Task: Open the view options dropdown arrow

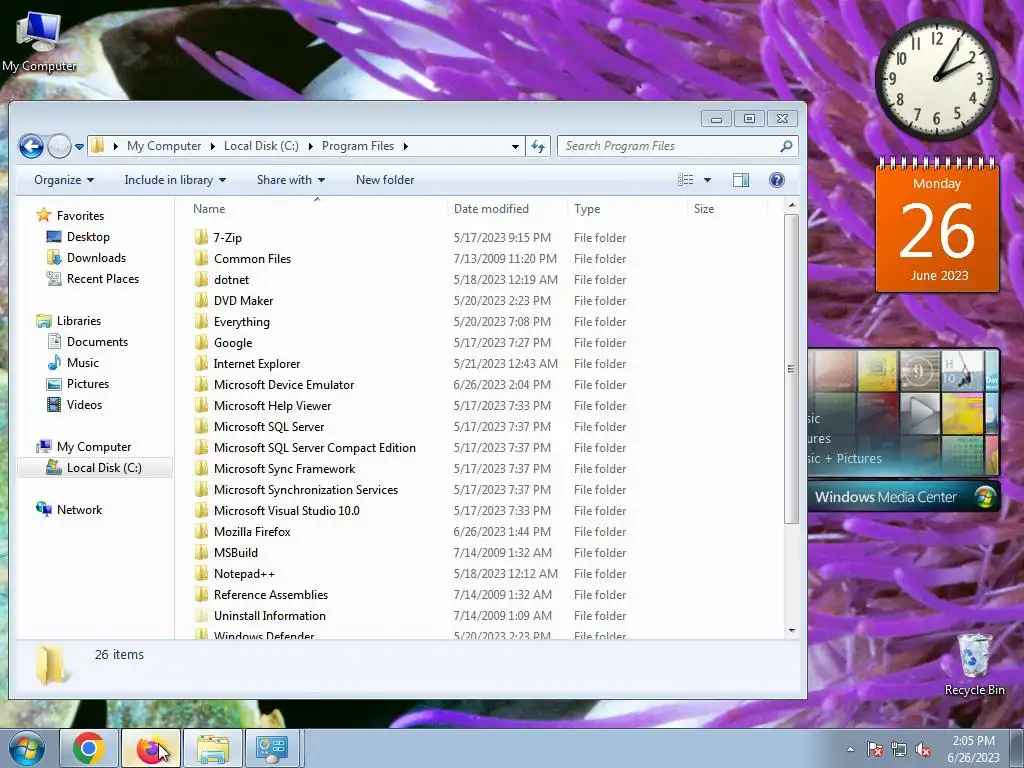Action: point(707,180)
